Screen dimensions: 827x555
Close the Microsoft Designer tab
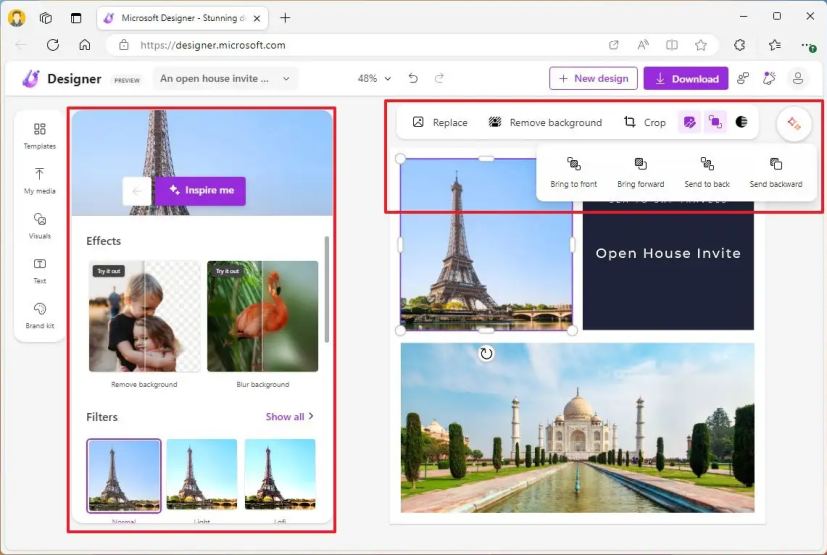[257, 18]
